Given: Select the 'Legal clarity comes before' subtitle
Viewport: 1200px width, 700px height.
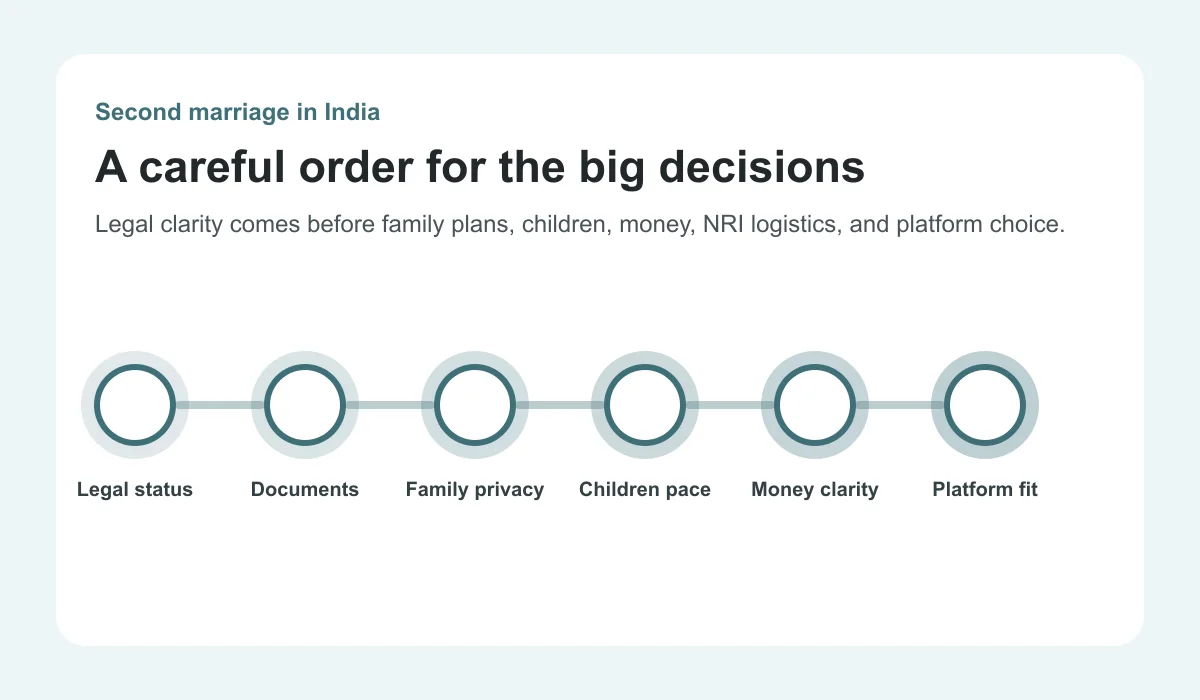Looking at the screenshot, I should (580, 224).
